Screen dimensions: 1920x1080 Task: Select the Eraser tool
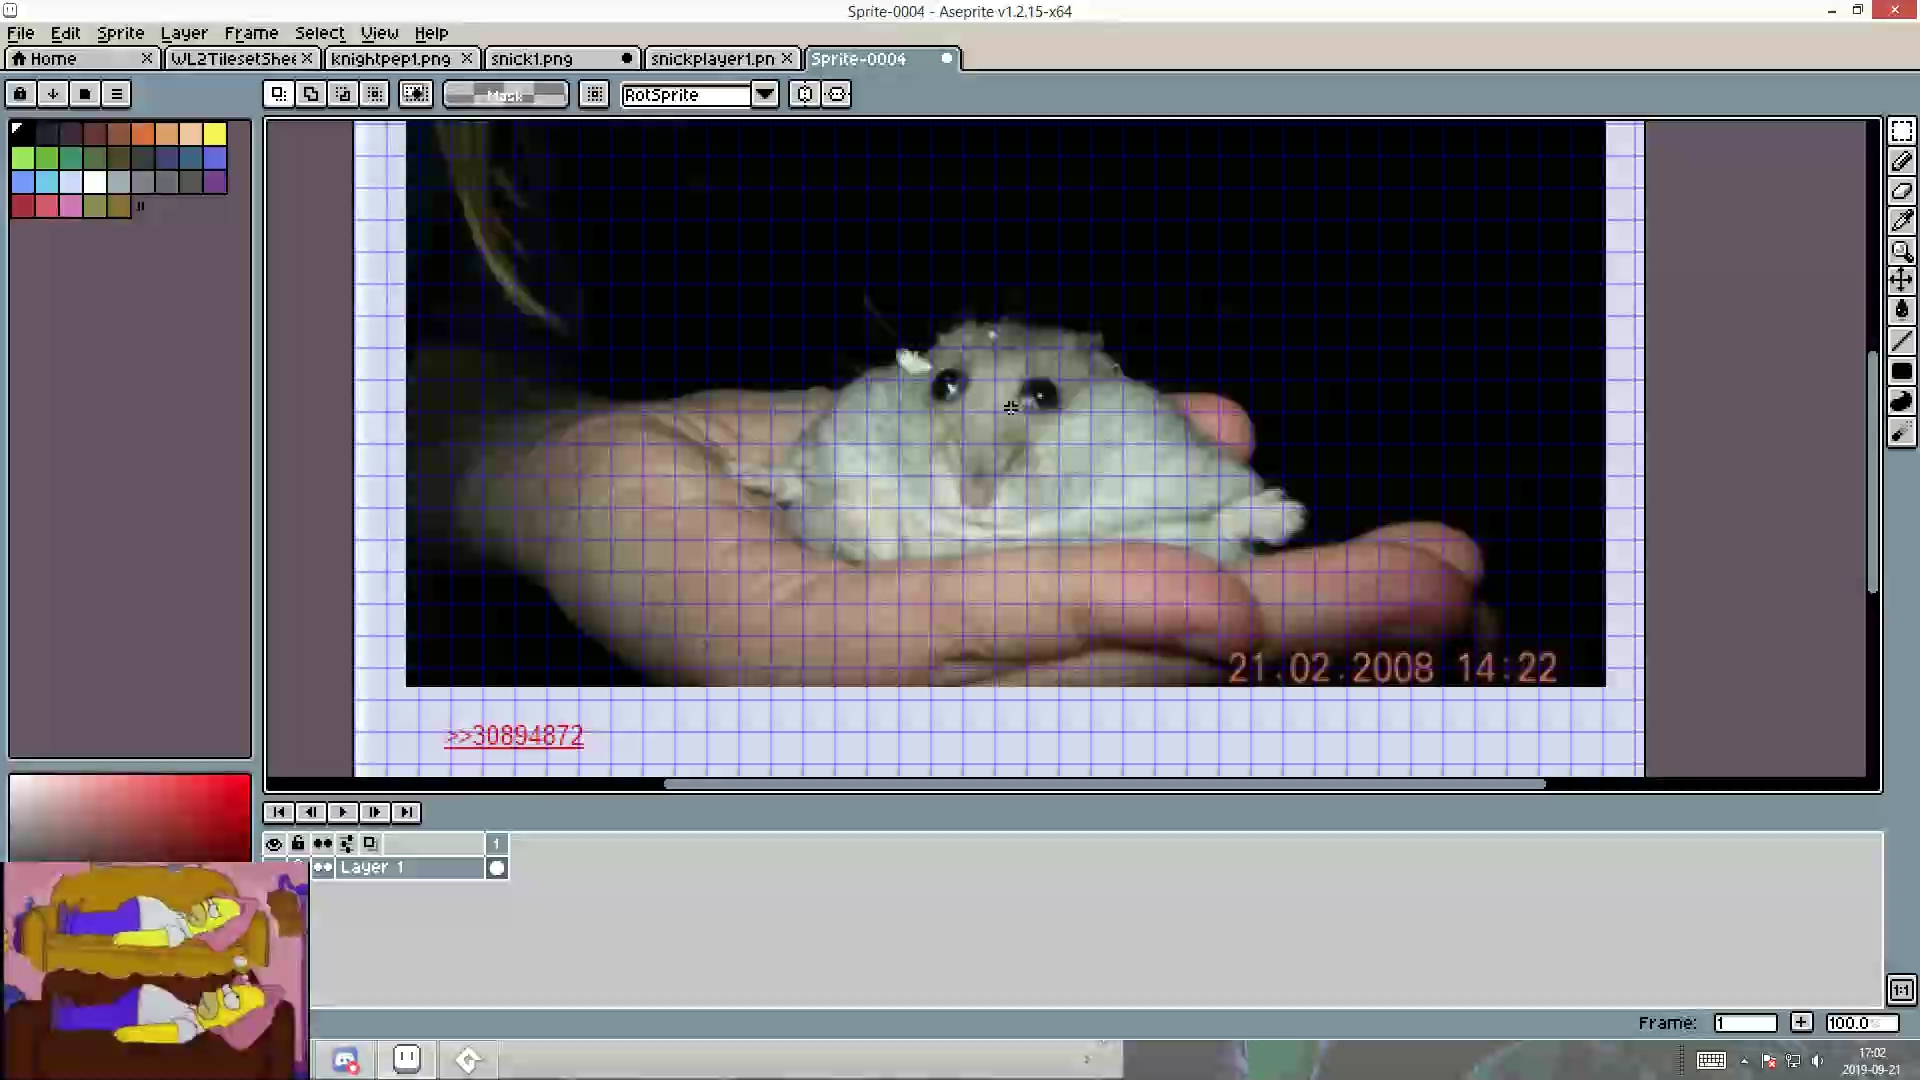1901,191
